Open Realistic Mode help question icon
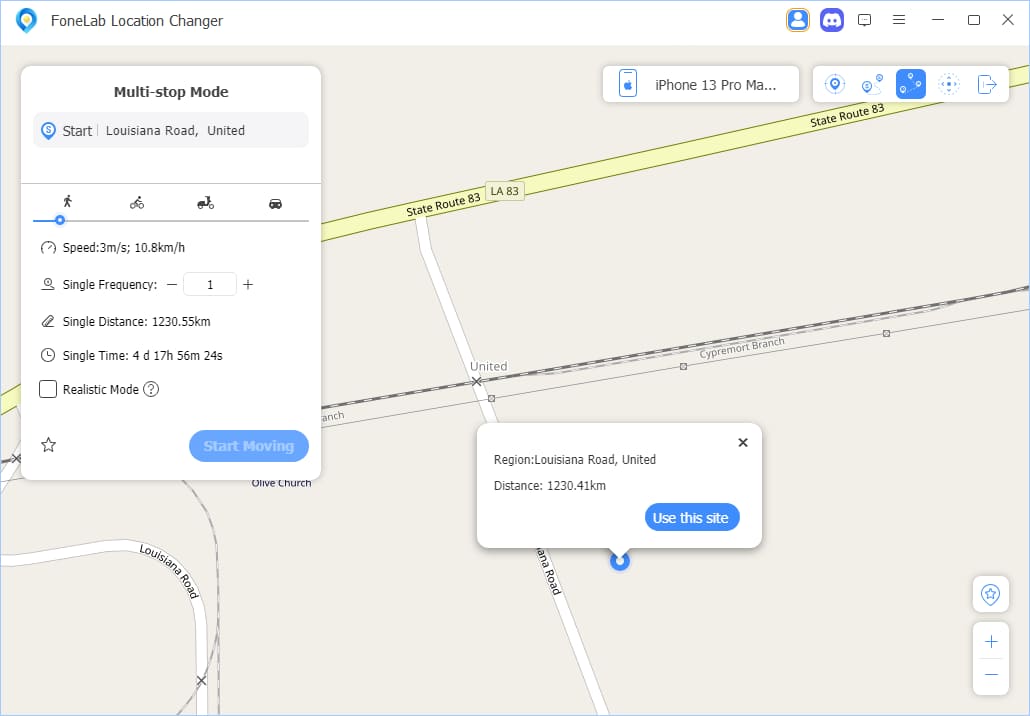The width and height of the screenshot is (1030, 716). (x=151, y=389)
